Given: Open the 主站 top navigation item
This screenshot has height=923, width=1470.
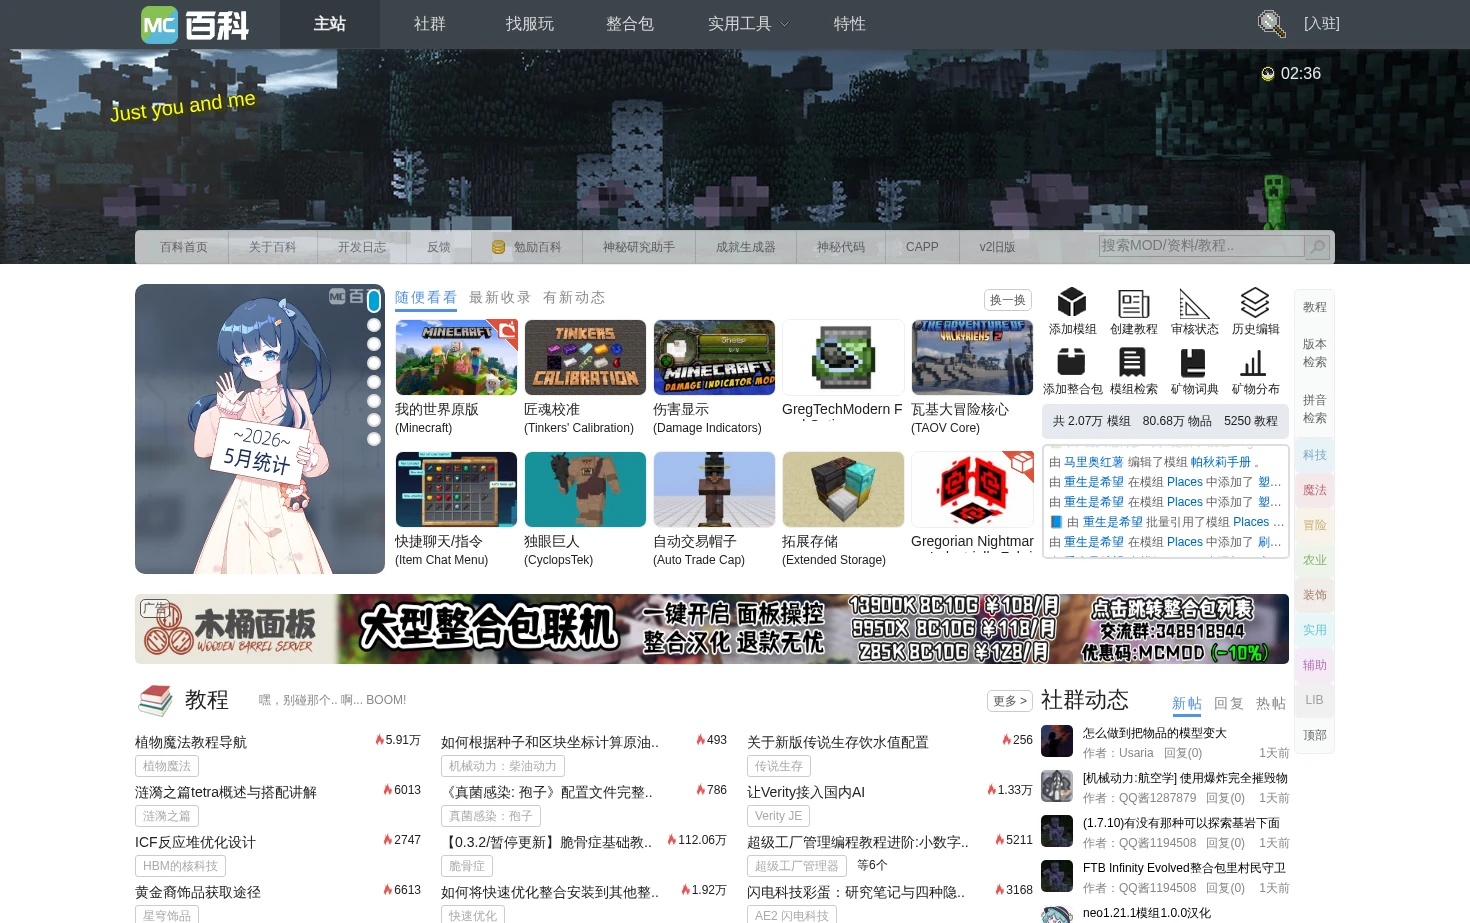Looking at the screenshot, I should [x=330, y=24].
